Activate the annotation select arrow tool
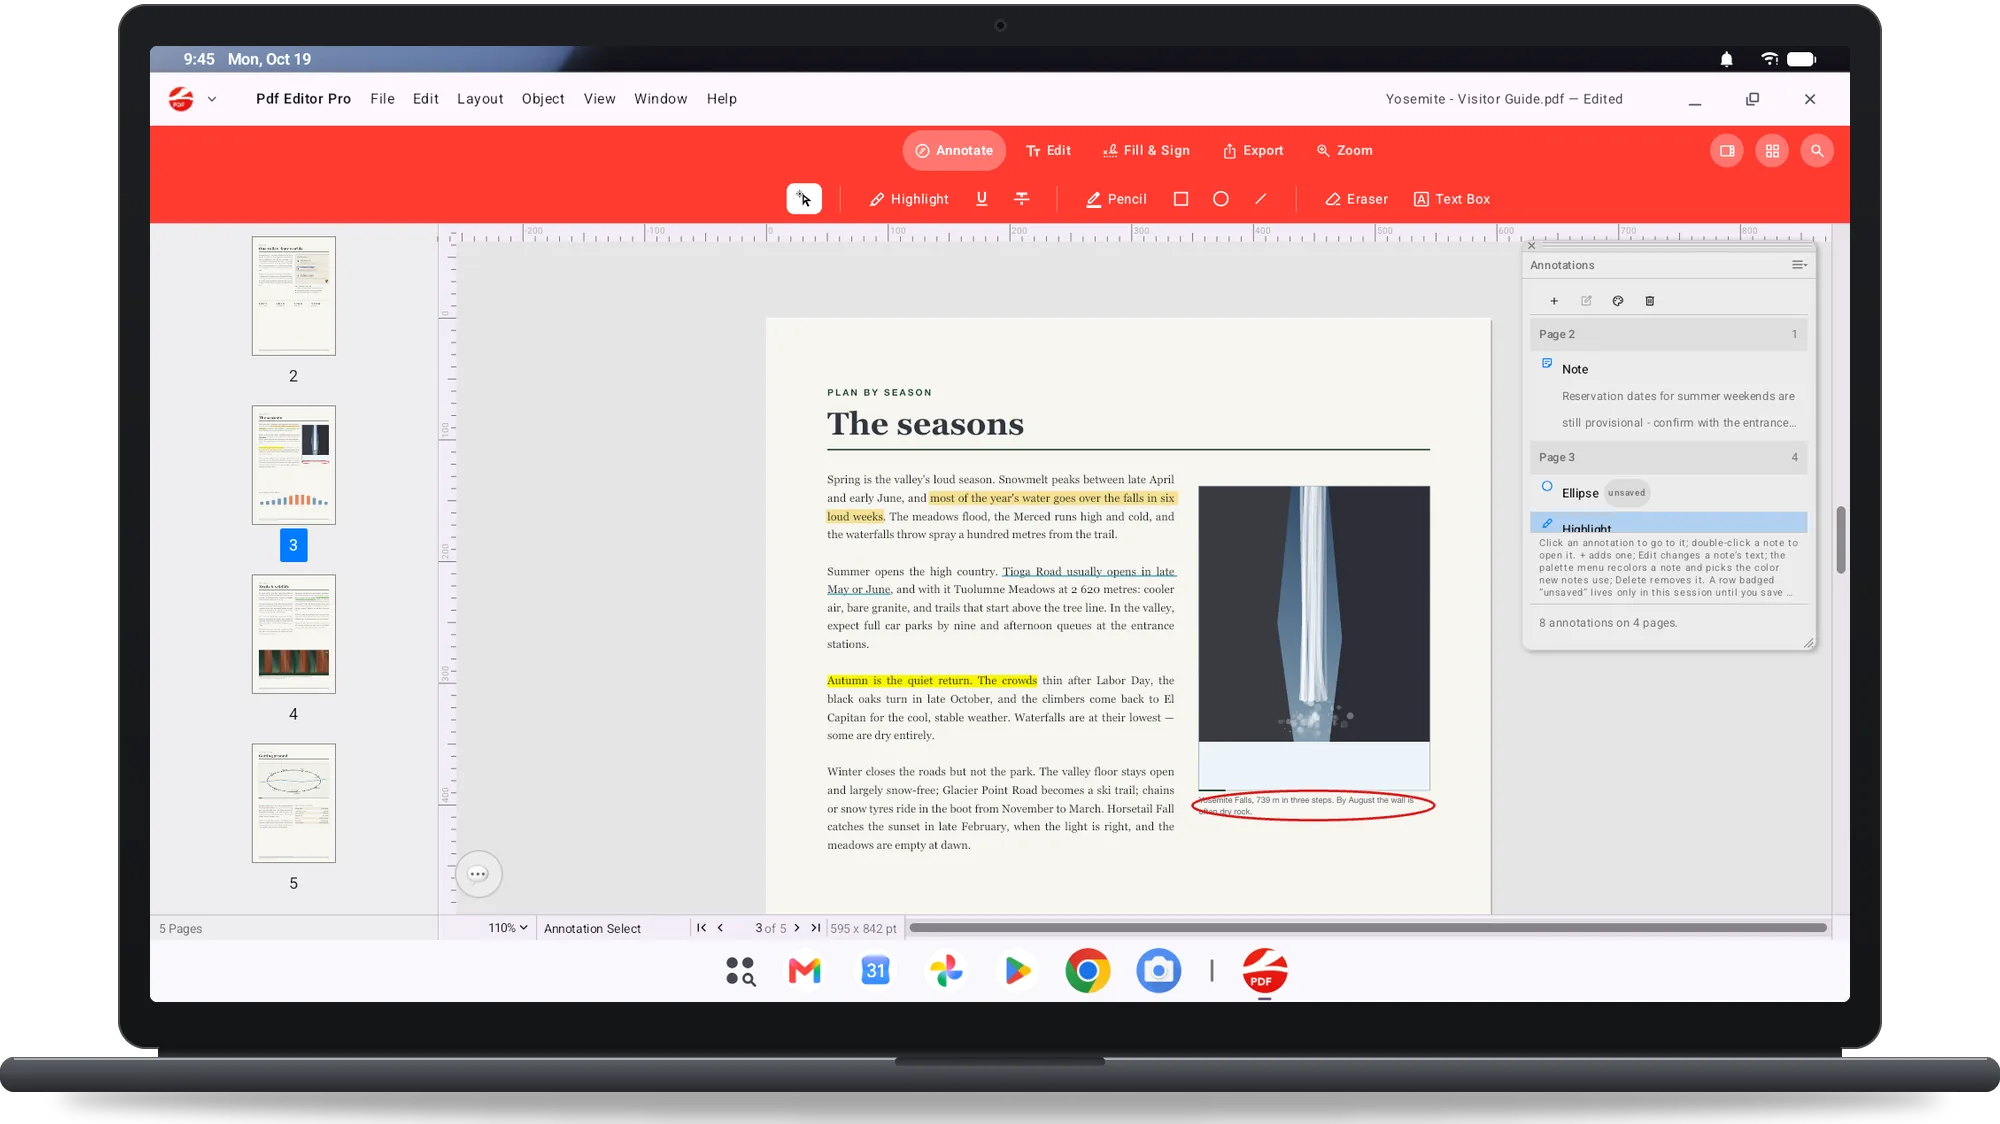The width and height of the screenshot is (2000, 1124). click(804, 199)
